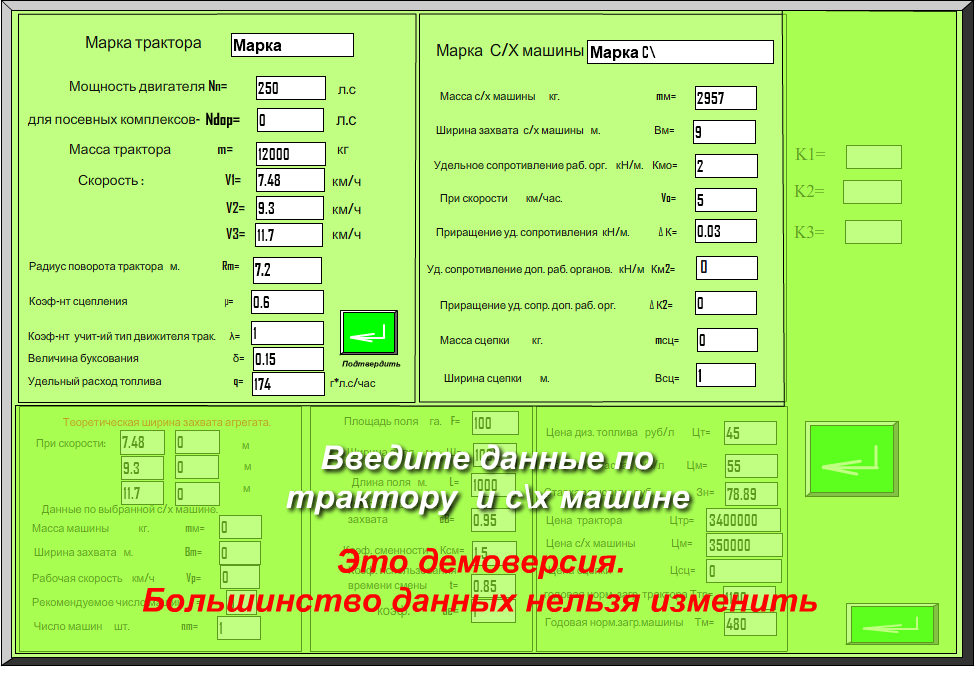Select the V2 speed field showing 9.3

pos(289,208)
